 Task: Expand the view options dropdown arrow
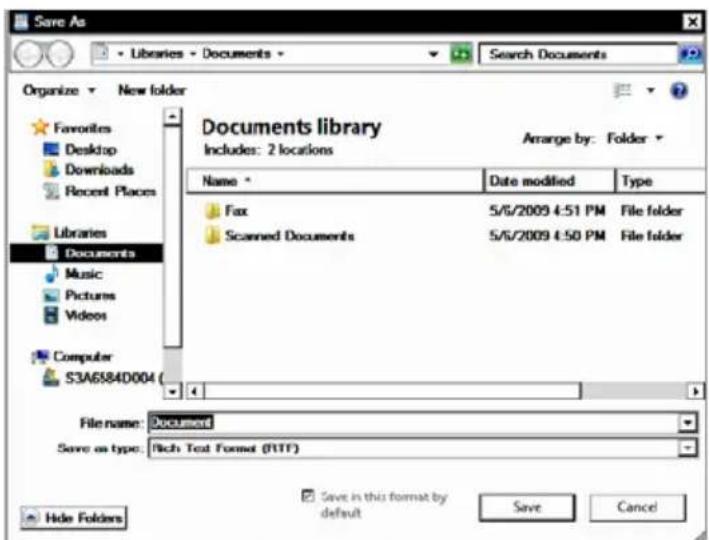pos(651,90)
